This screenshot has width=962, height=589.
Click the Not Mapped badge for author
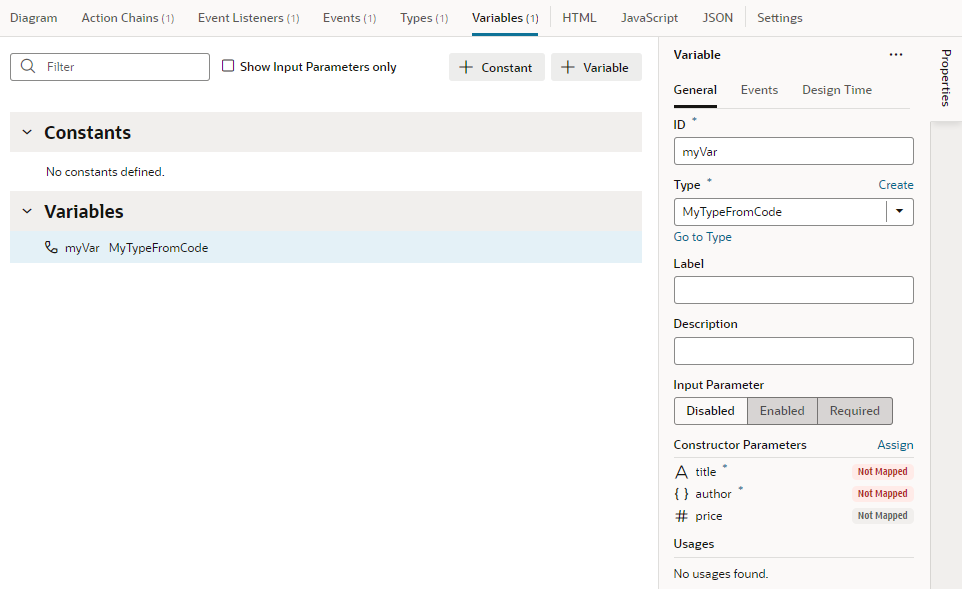882,493
